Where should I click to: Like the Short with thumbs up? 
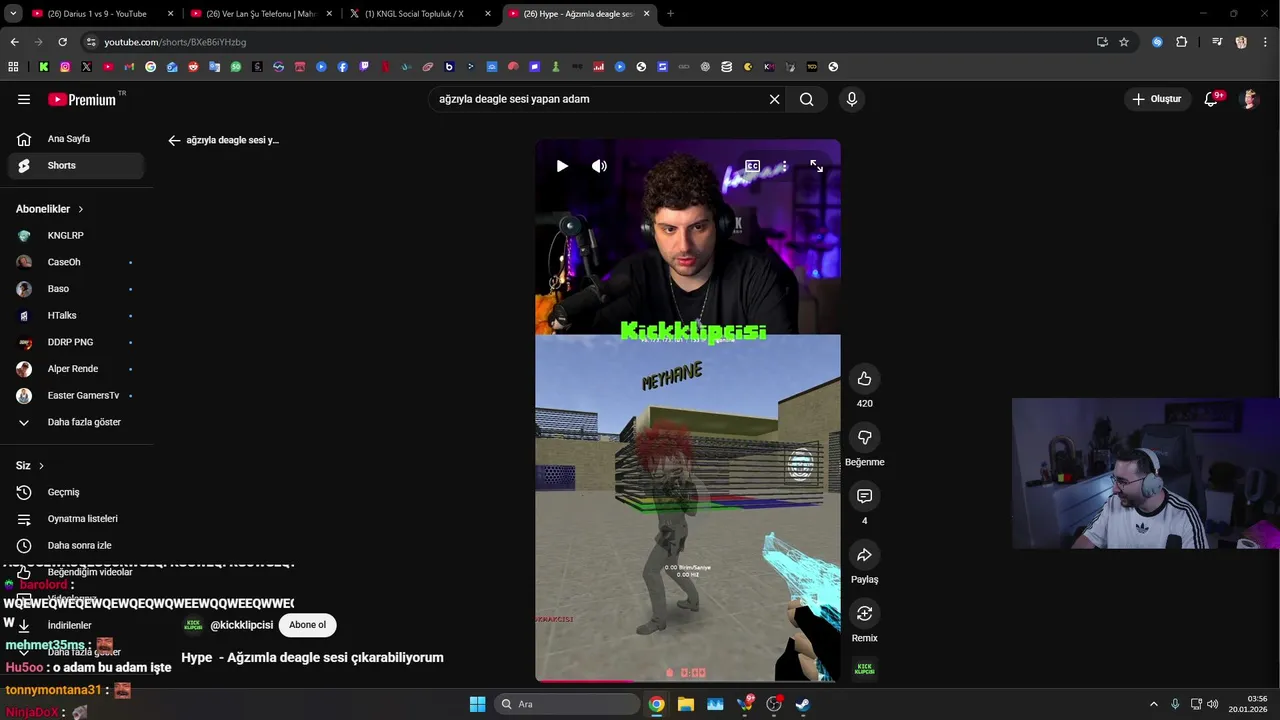[865, 378]
